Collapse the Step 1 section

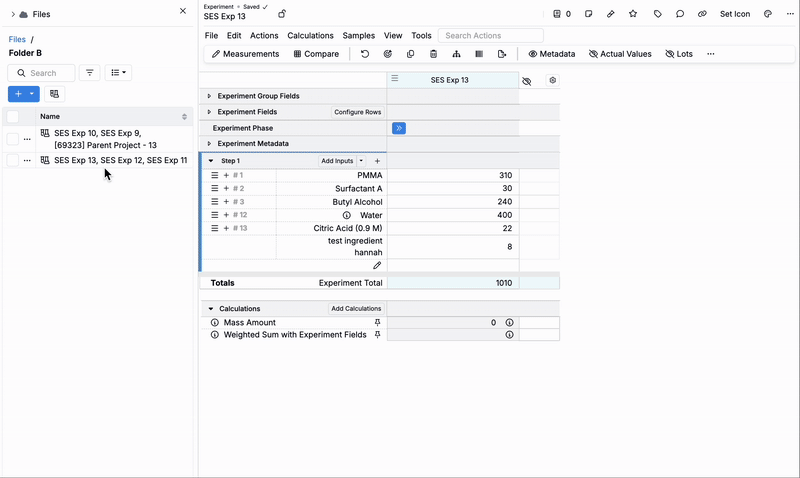pyautogui.click(x=211, y=161)
